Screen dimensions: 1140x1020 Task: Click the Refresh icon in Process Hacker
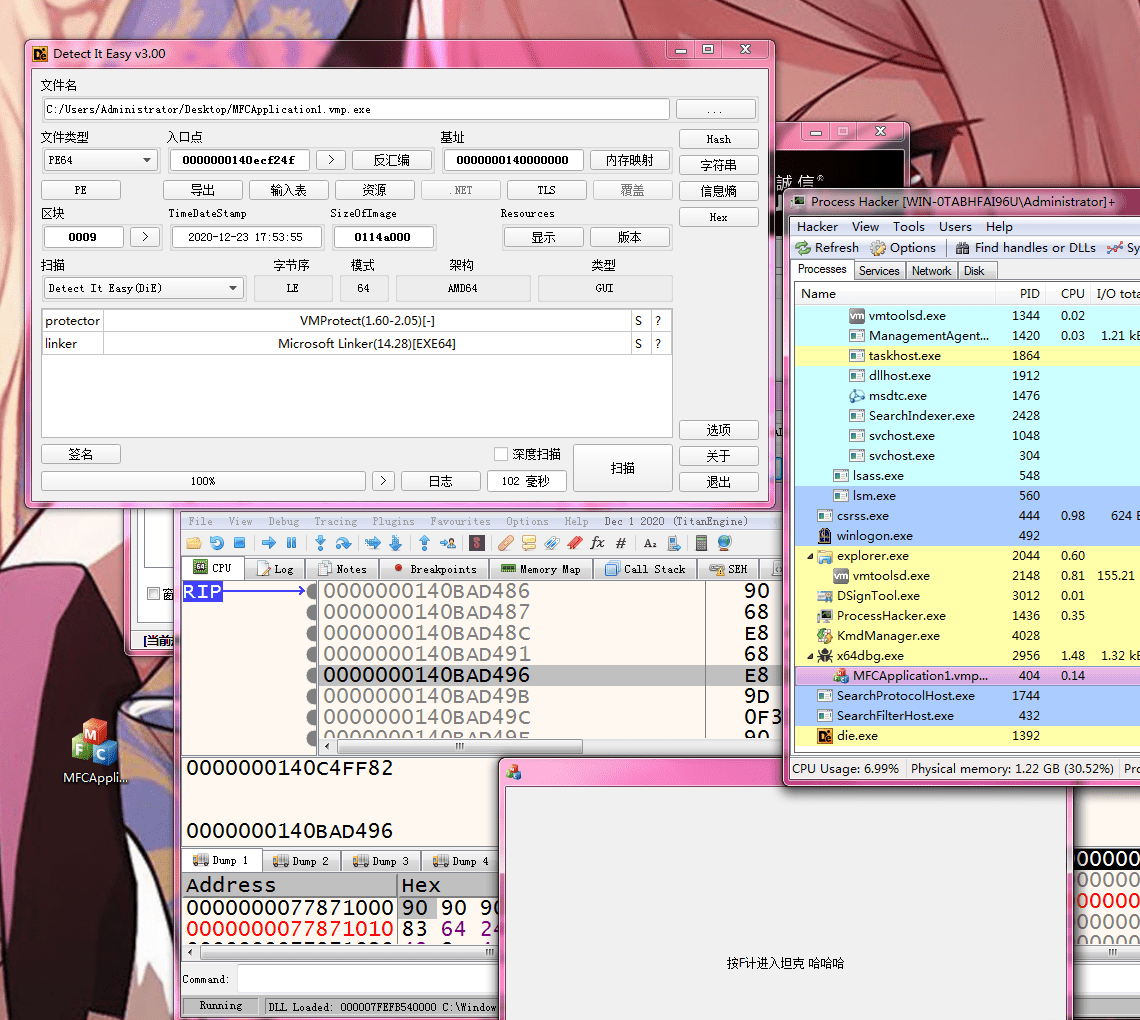click(827, 248)
